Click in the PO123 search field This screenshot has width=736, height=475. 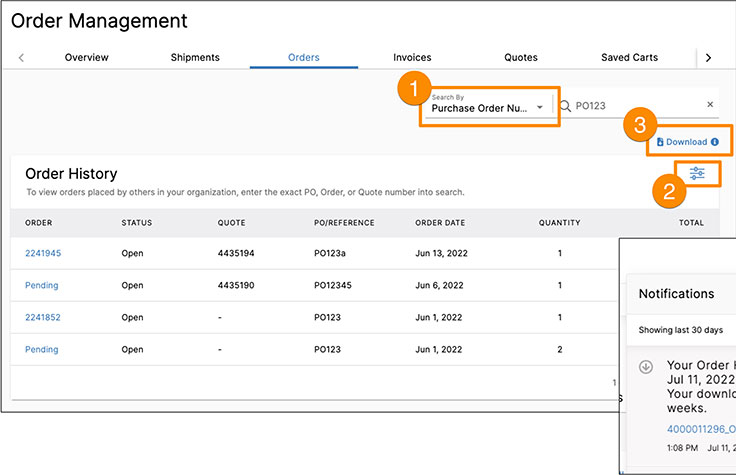pyautogui.click(x=635, y=105)
